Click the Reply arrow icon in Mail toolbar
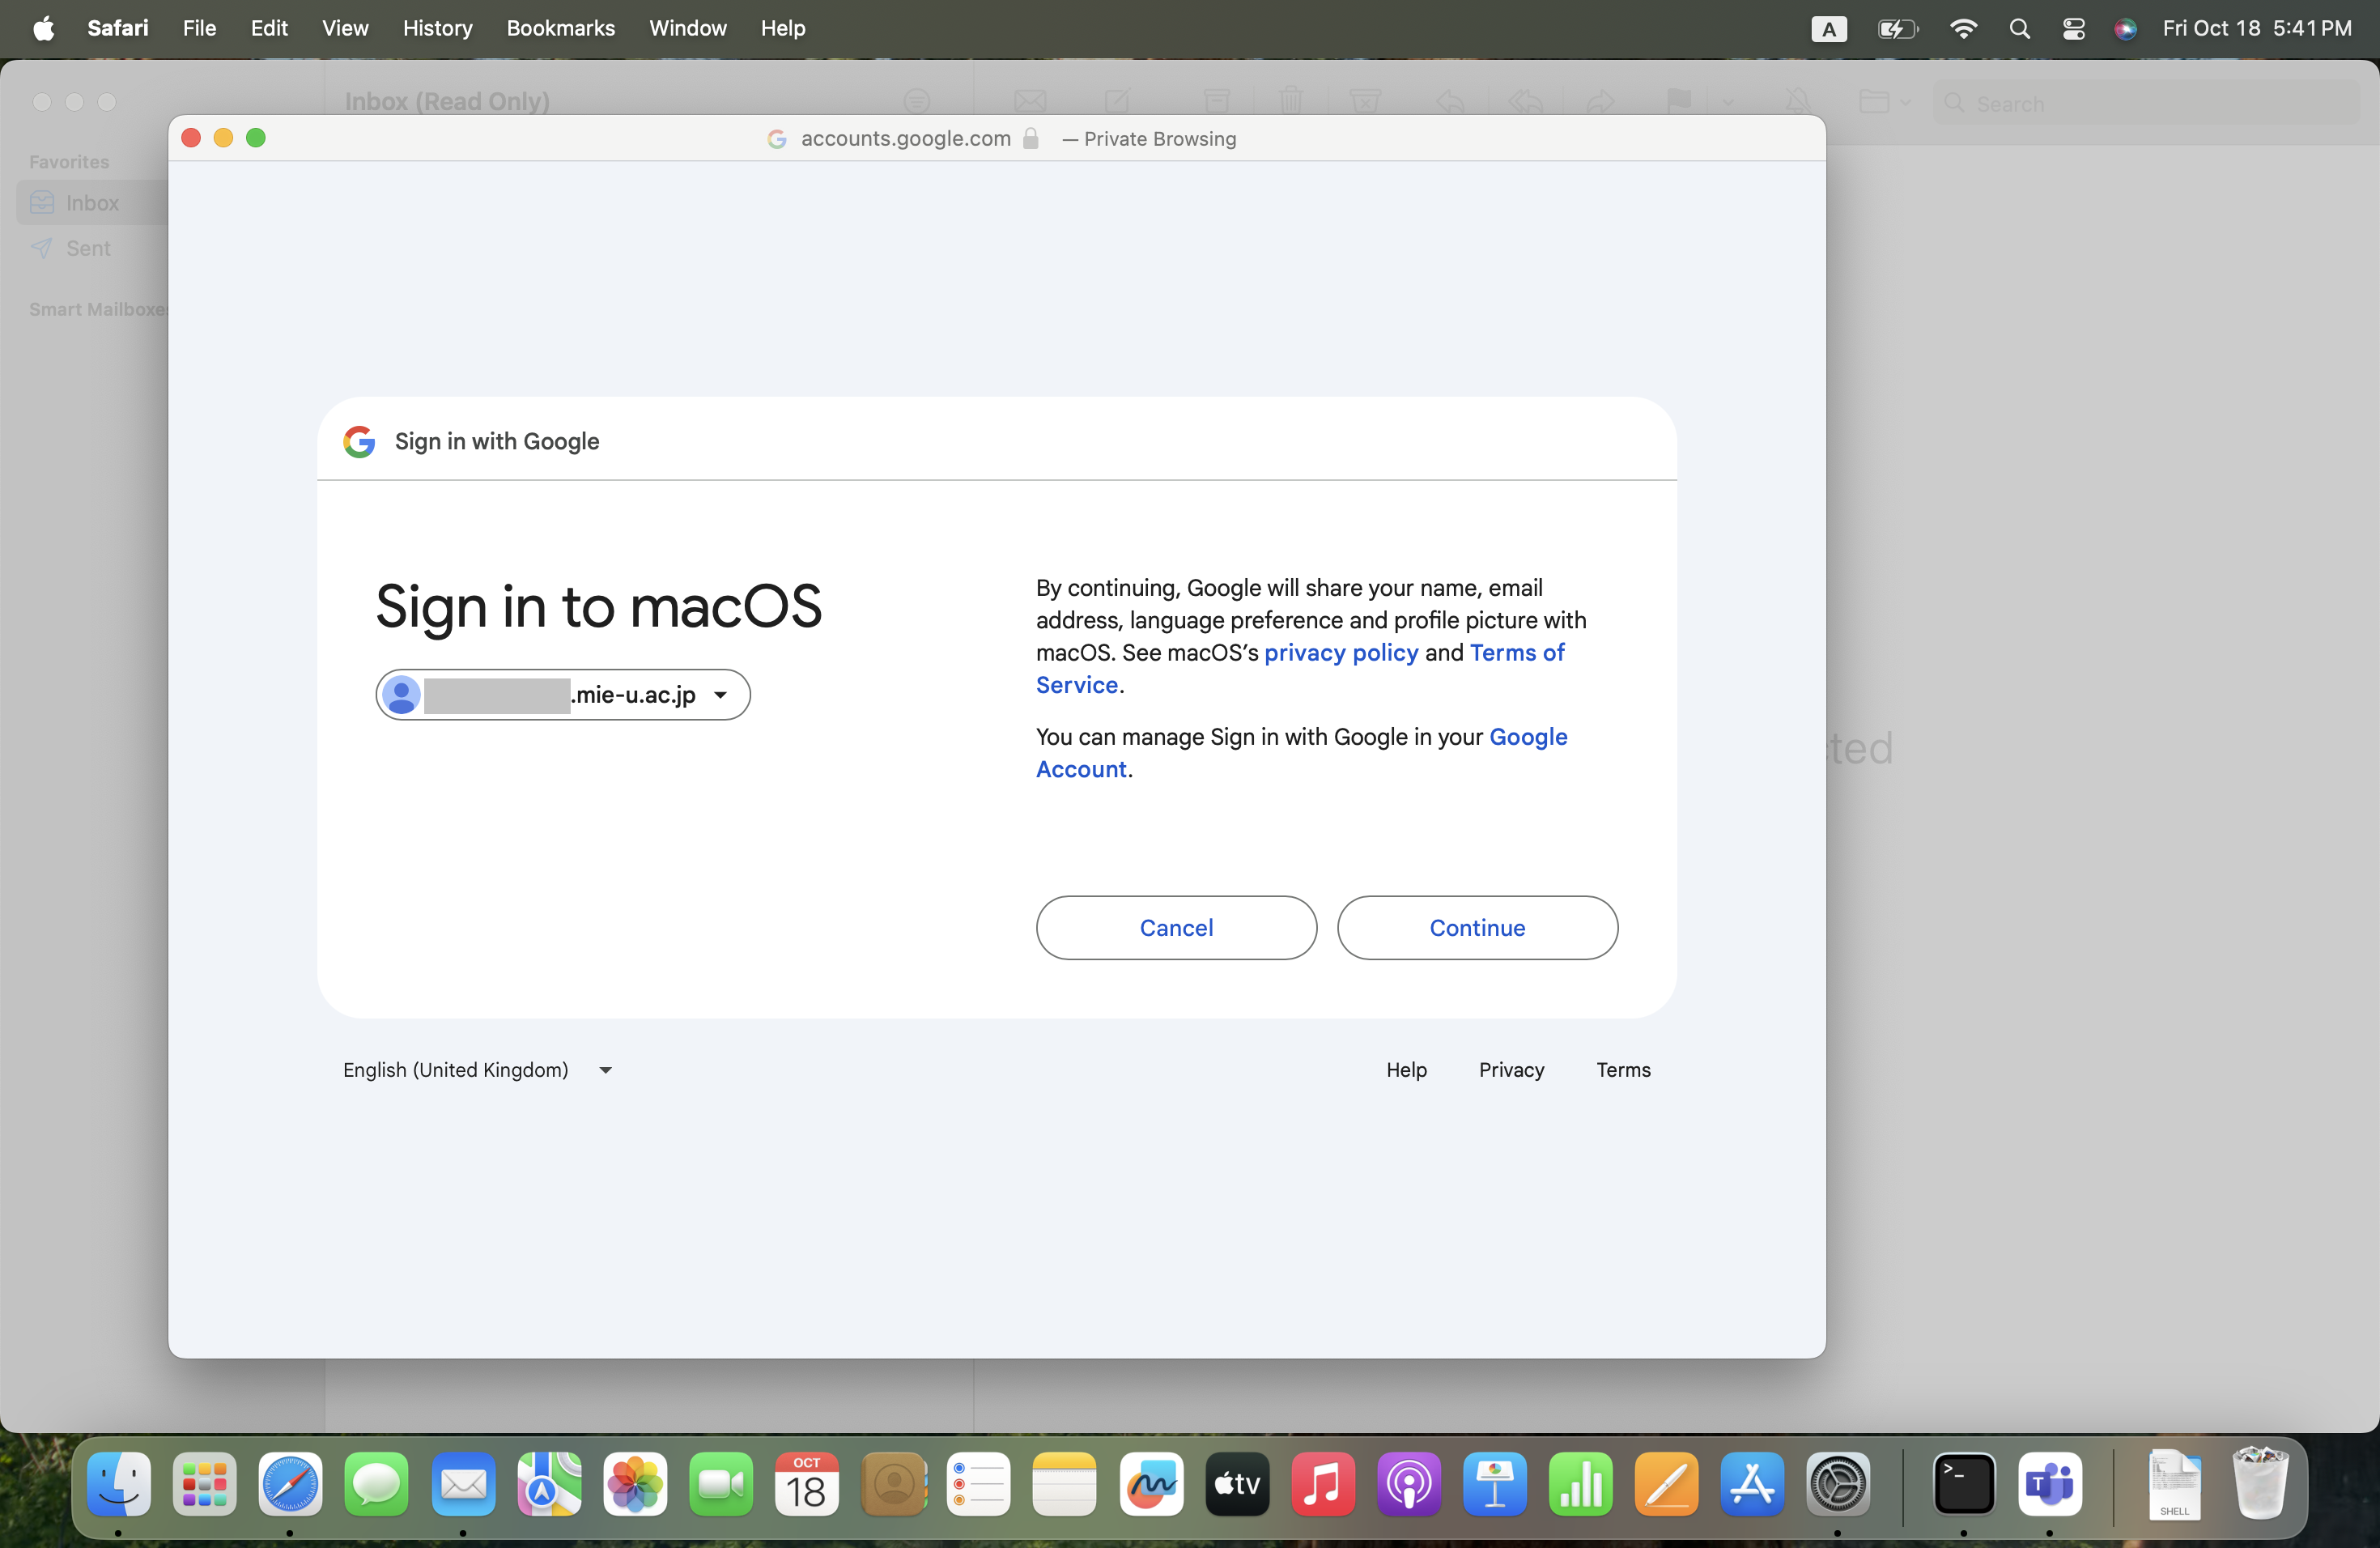Screen dimensions: 2380x1548 (x=1450, y=101)
